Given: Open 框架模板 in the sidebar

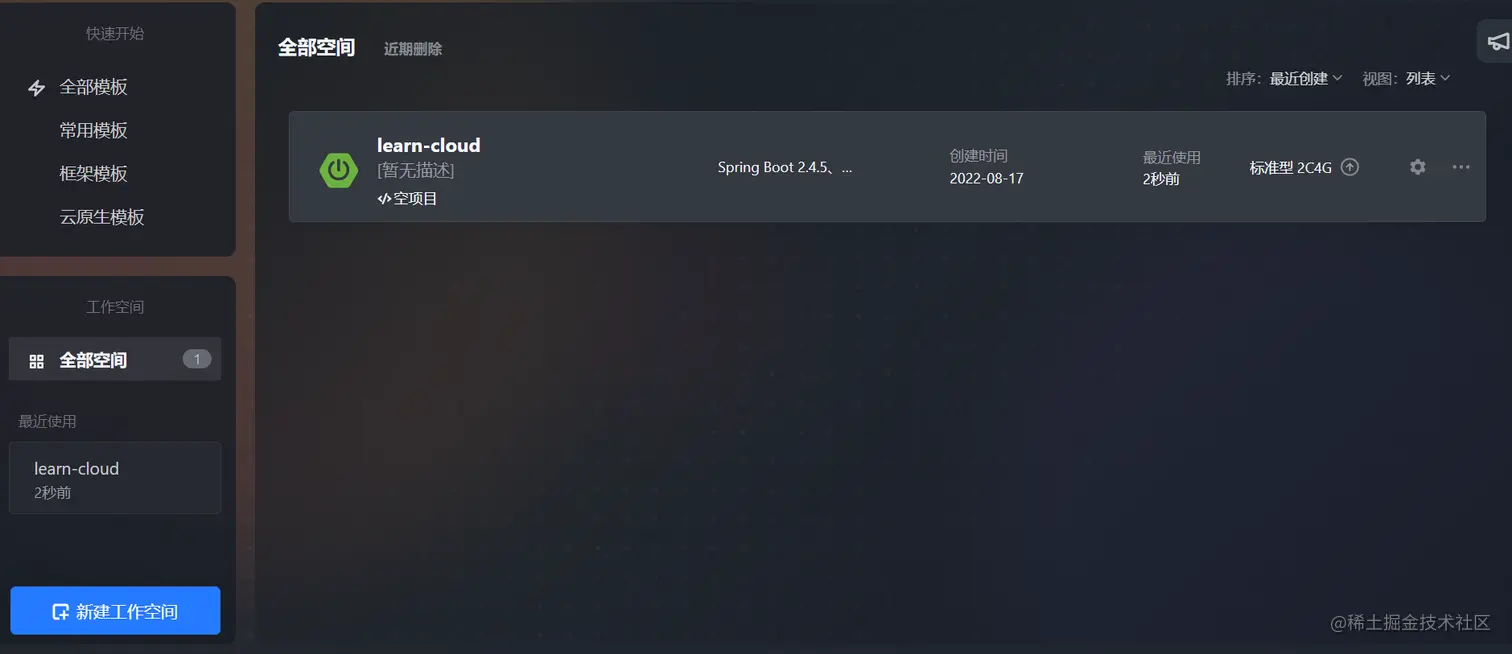Looking at the screenshot, I should pos(93,174).
